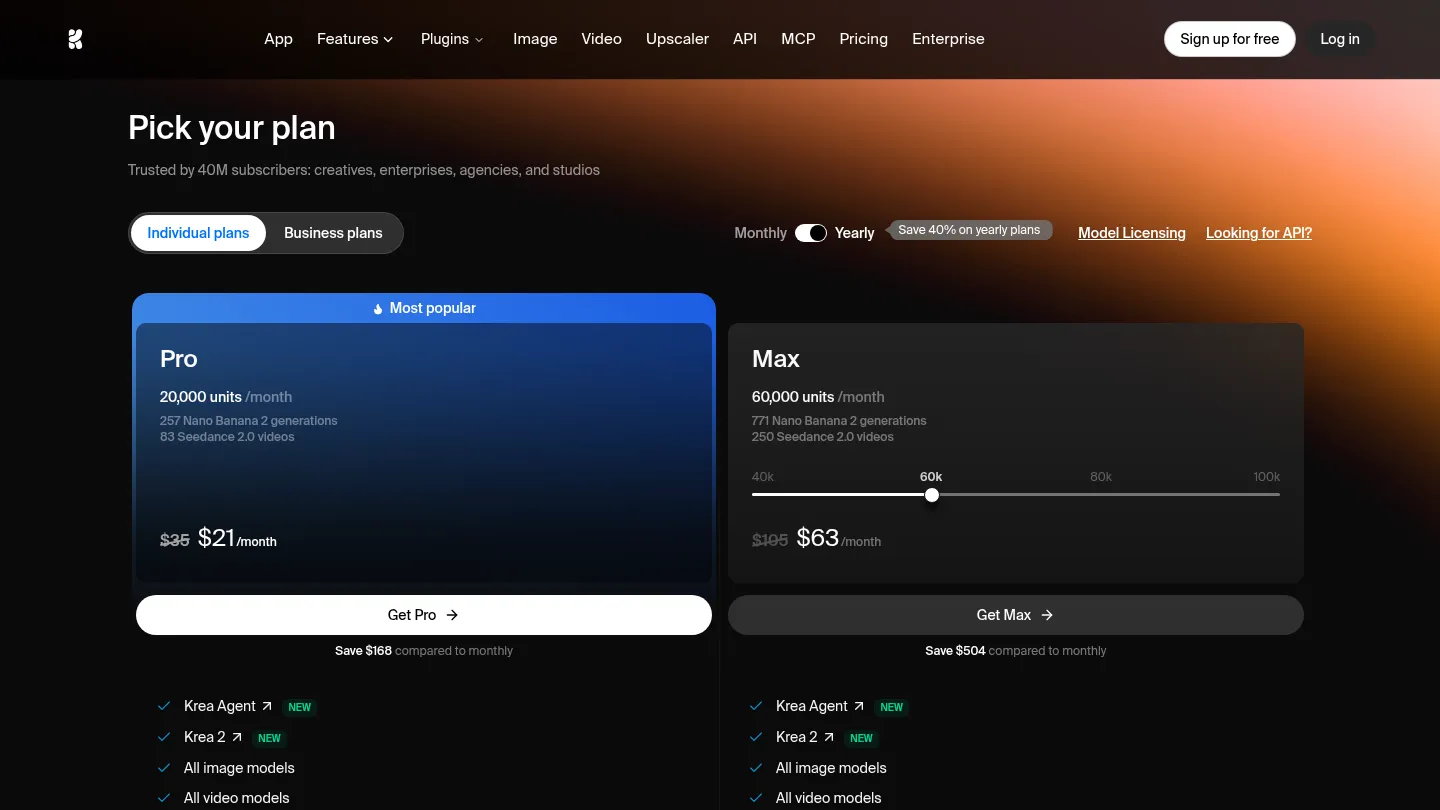This screenshot has height=810, width=1440.
Task: Click the 60,000 units /month text
Action: tap(818, 397)
